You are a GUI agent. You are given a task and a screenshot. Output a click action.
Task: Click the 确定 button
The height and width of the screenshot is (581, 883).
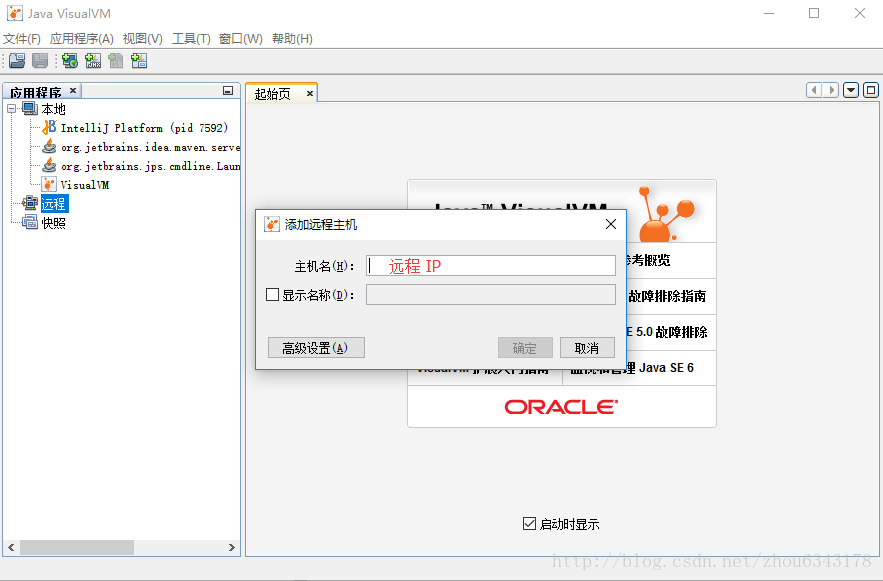click(x=525, y=348)
